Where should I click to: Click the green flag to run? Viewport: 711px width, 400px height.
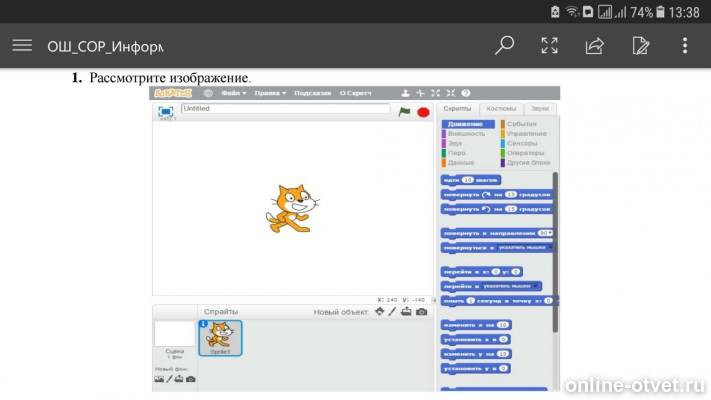(404, 112)
